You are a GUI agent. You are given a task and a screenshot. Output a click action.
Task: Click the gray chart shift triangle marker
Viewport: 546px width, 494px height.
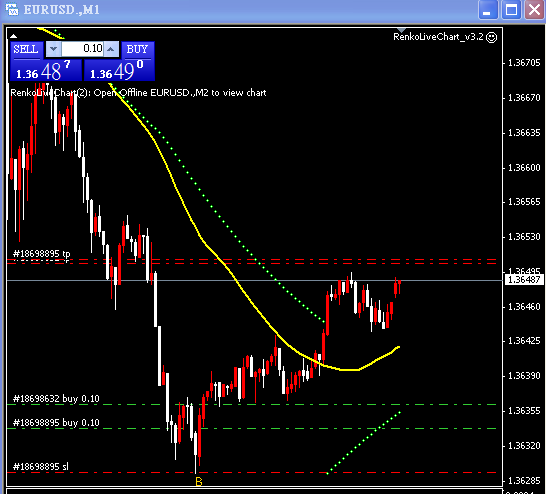(x=401, y=30)
